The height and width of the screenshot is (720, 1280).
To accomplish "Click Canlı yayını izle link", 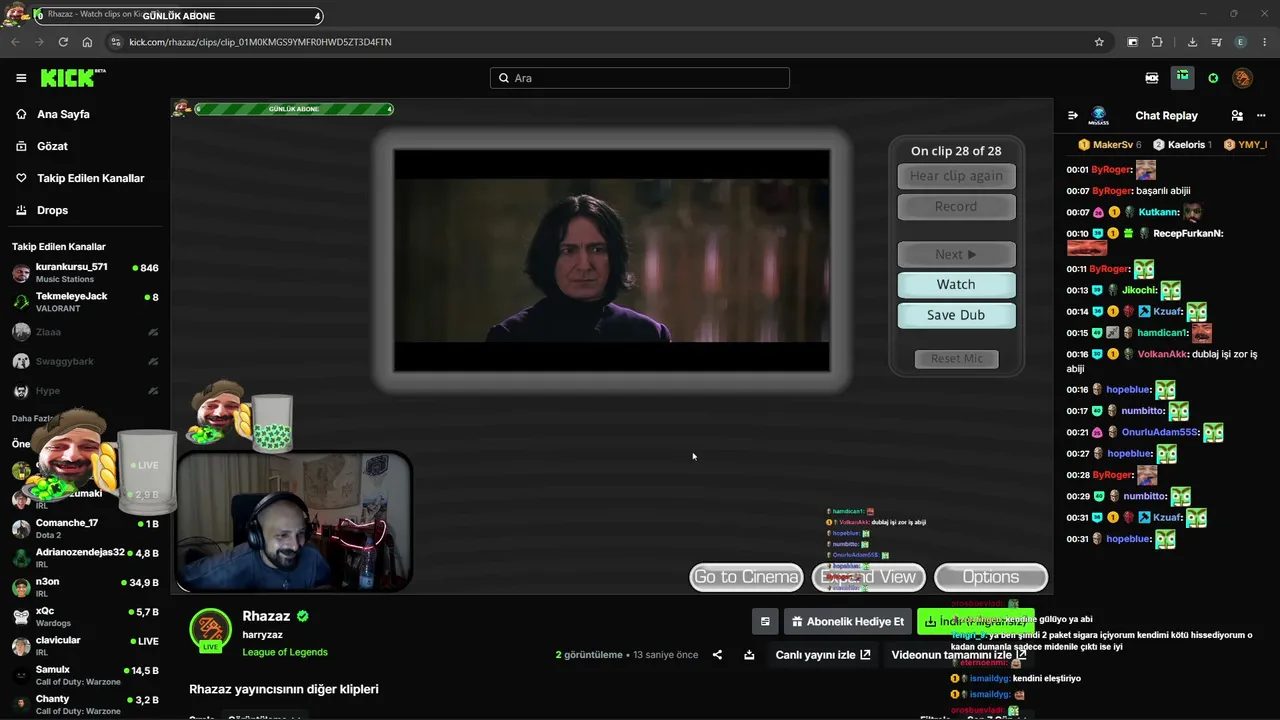I will pos(823,655).
